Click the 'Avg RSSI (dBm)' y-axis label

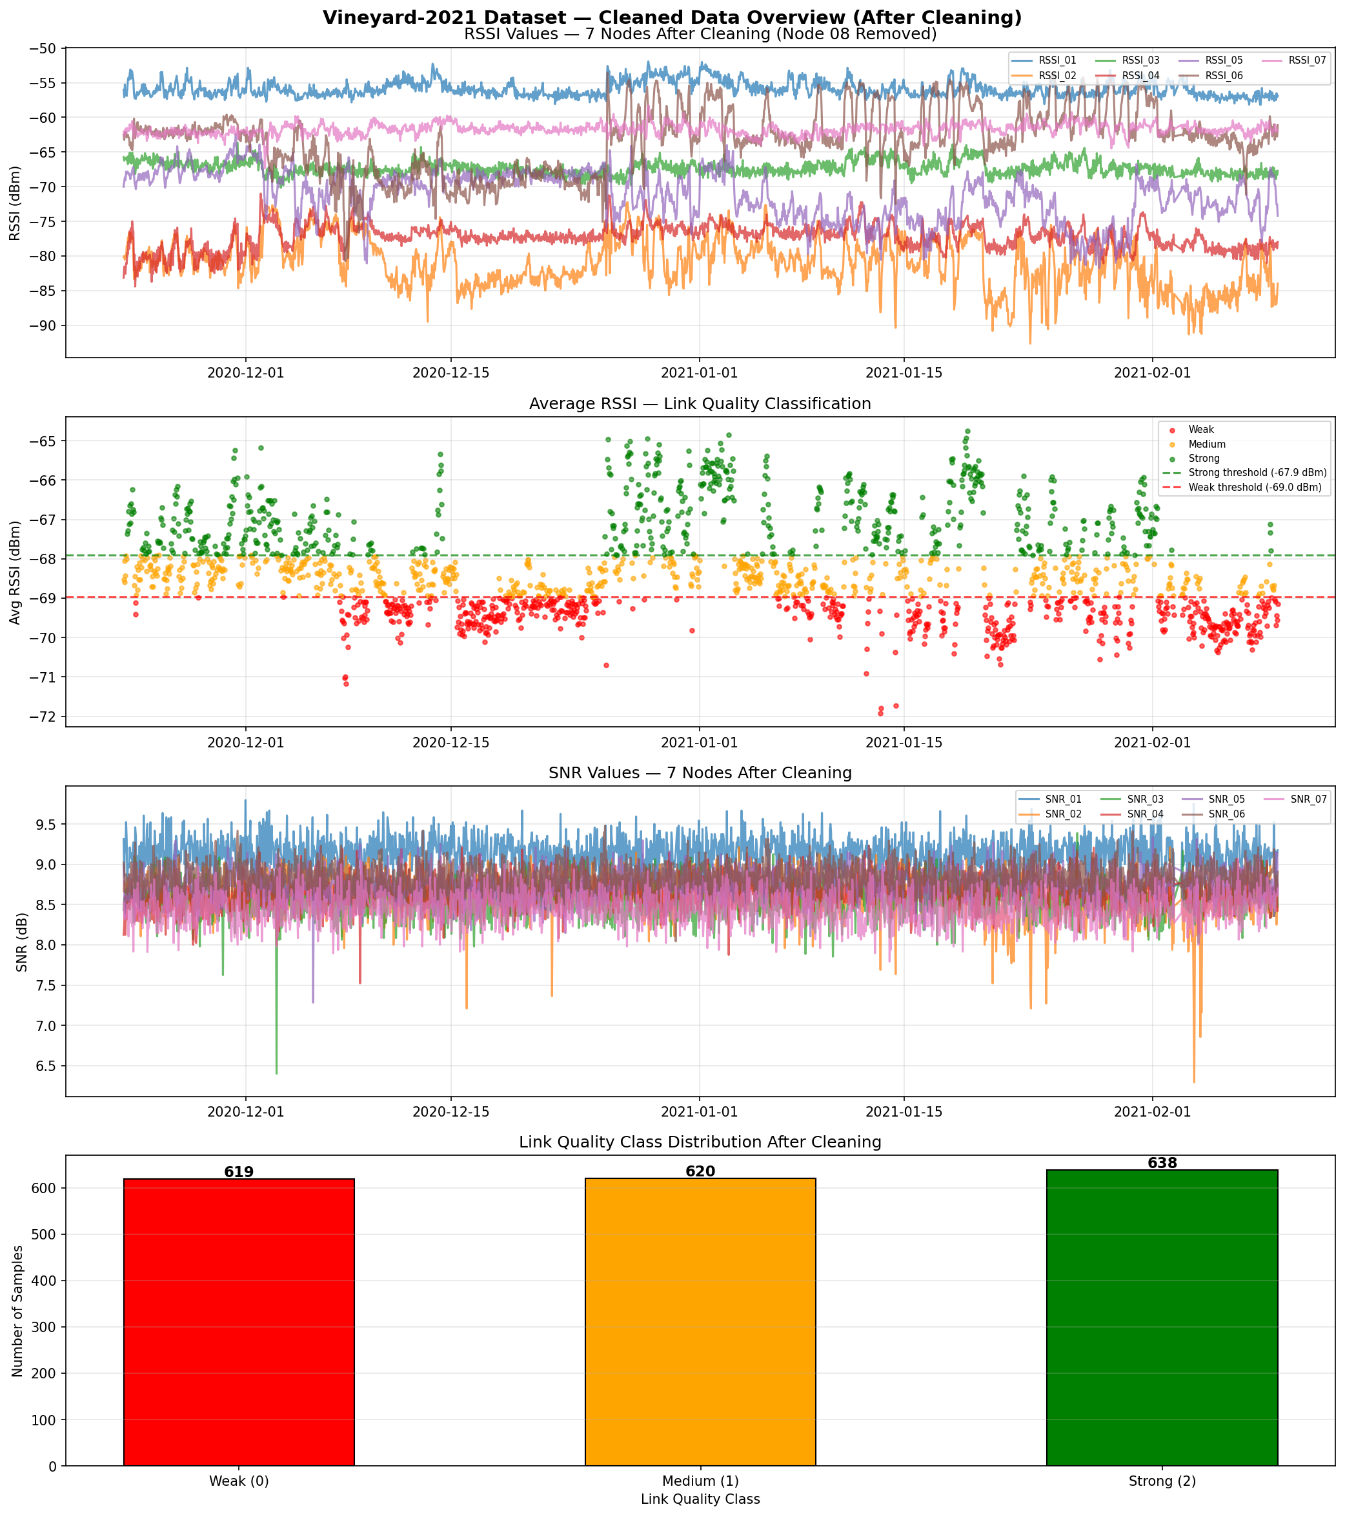coord(15,571)
